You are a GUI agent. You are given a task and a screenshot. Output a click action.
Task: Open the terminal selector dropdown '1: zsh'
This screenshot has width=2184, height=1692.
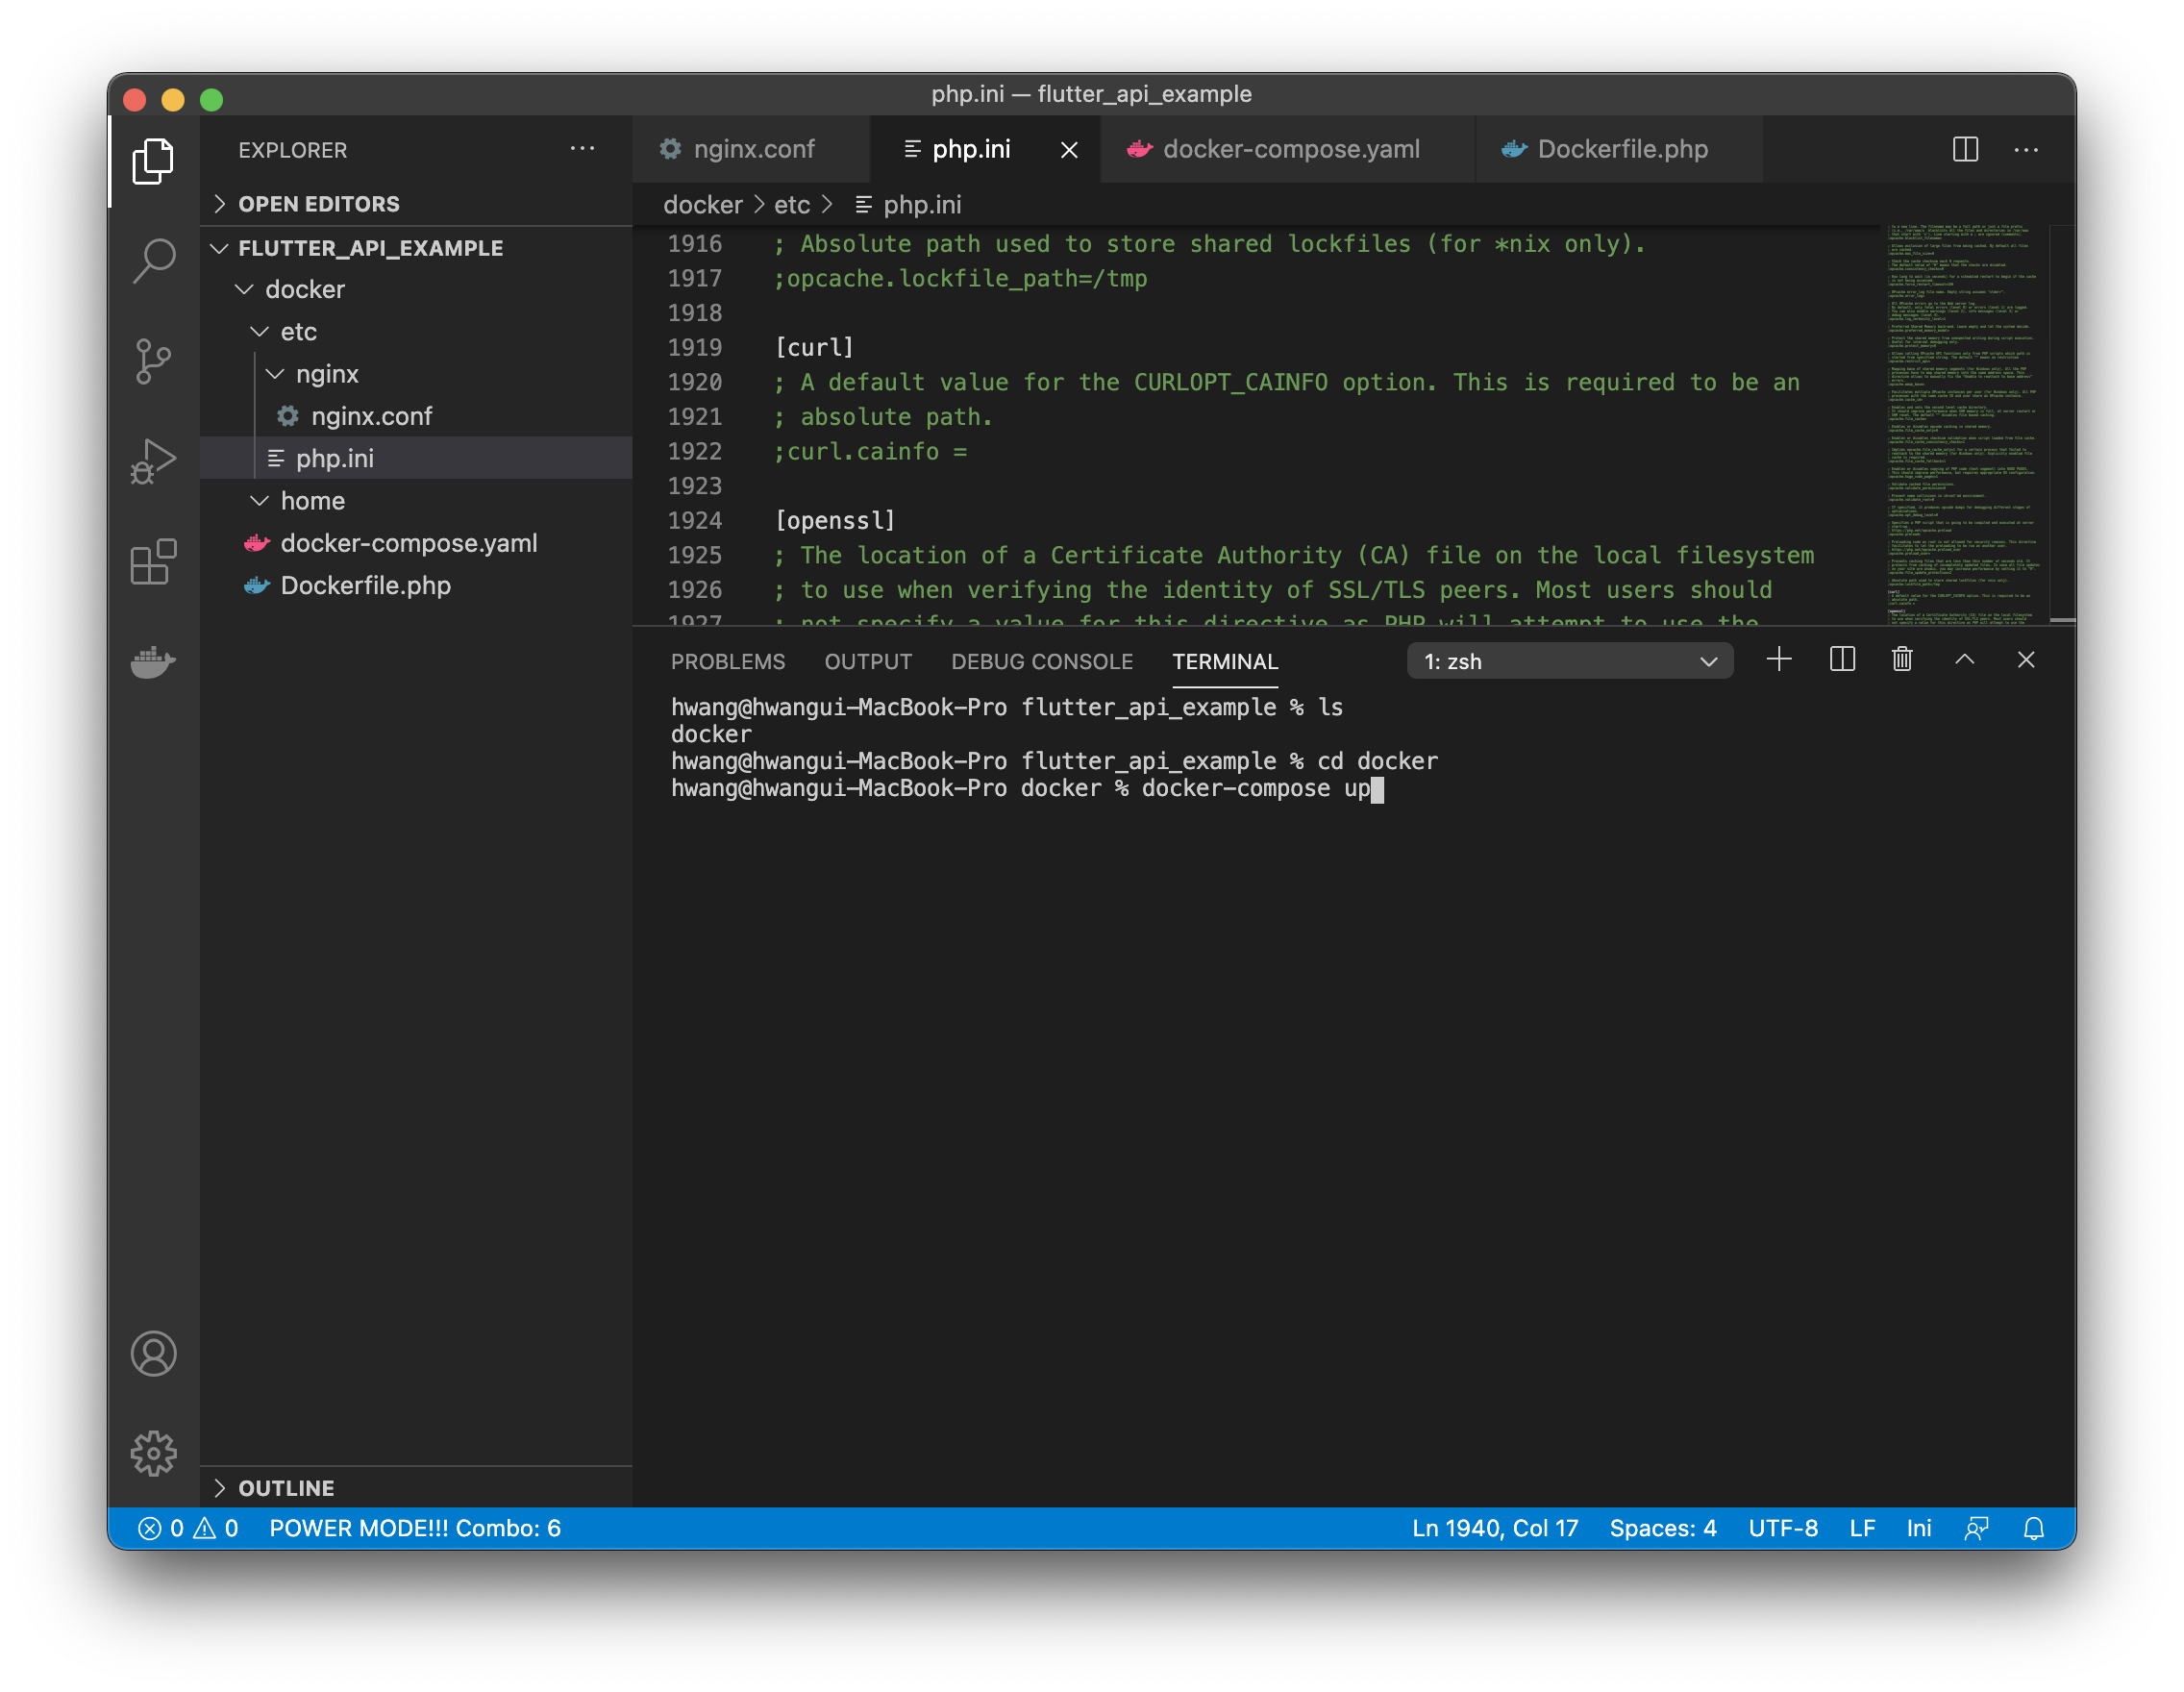[1569, 661]
